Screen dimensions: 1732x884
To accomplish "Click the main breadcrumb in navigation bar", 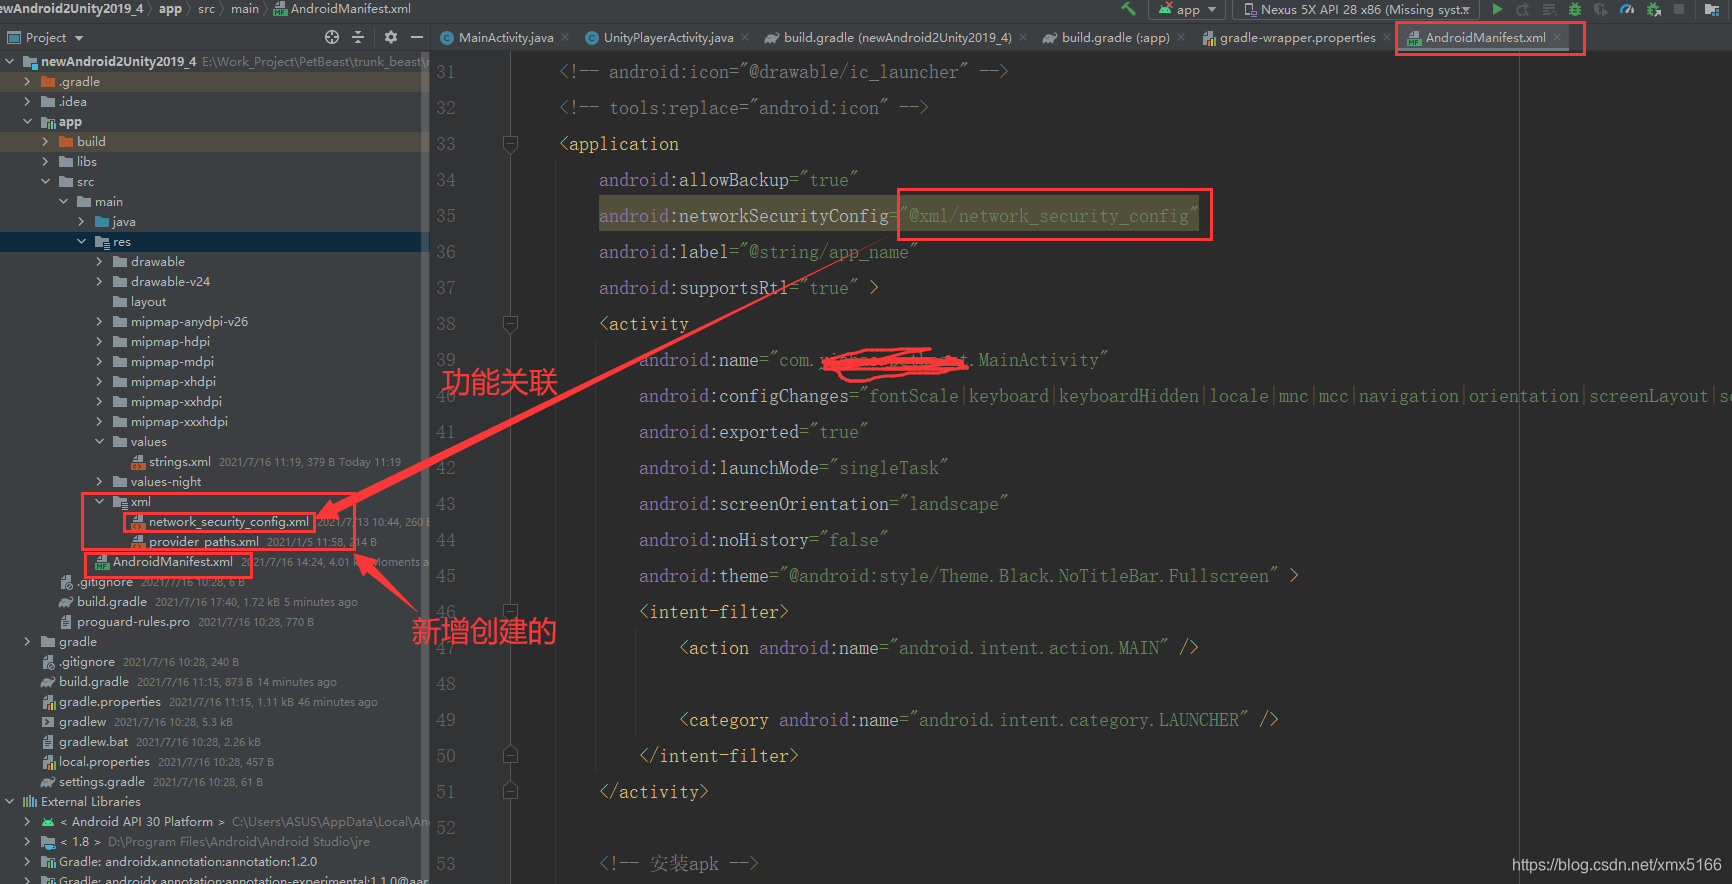I will click(244, 9).
